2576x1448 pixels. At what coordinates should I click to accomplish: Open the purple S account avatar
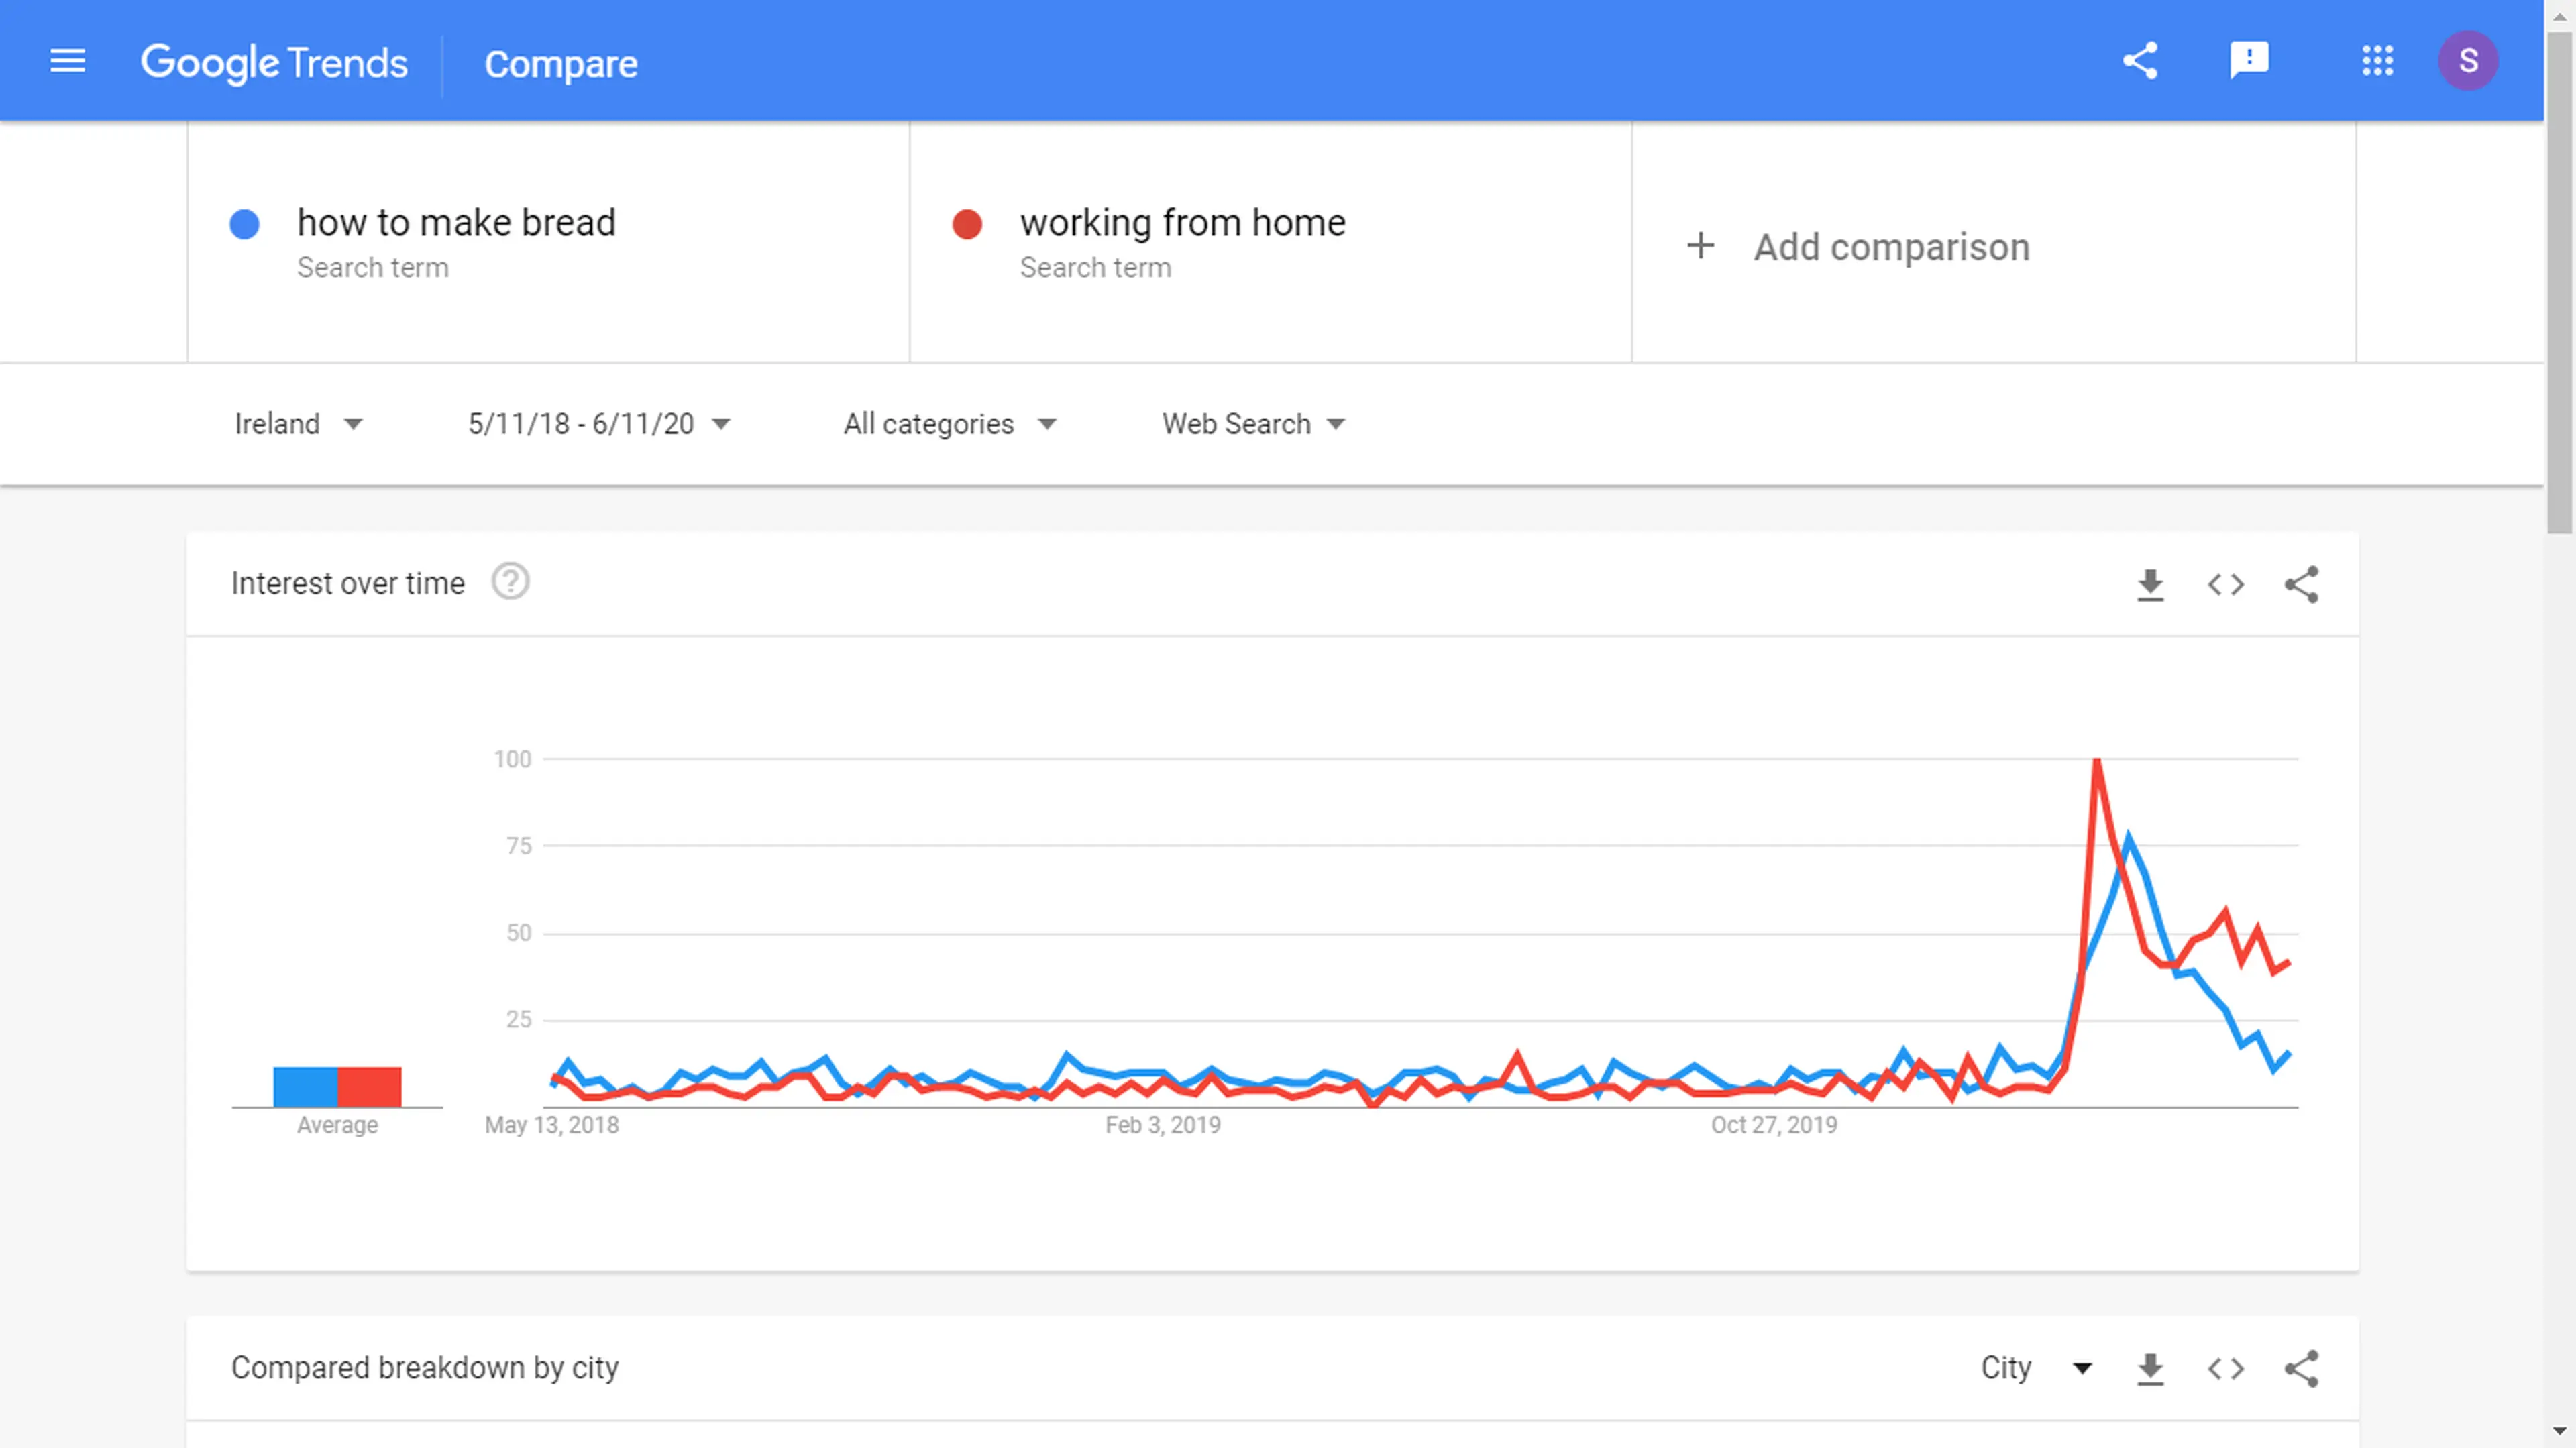2468,61
